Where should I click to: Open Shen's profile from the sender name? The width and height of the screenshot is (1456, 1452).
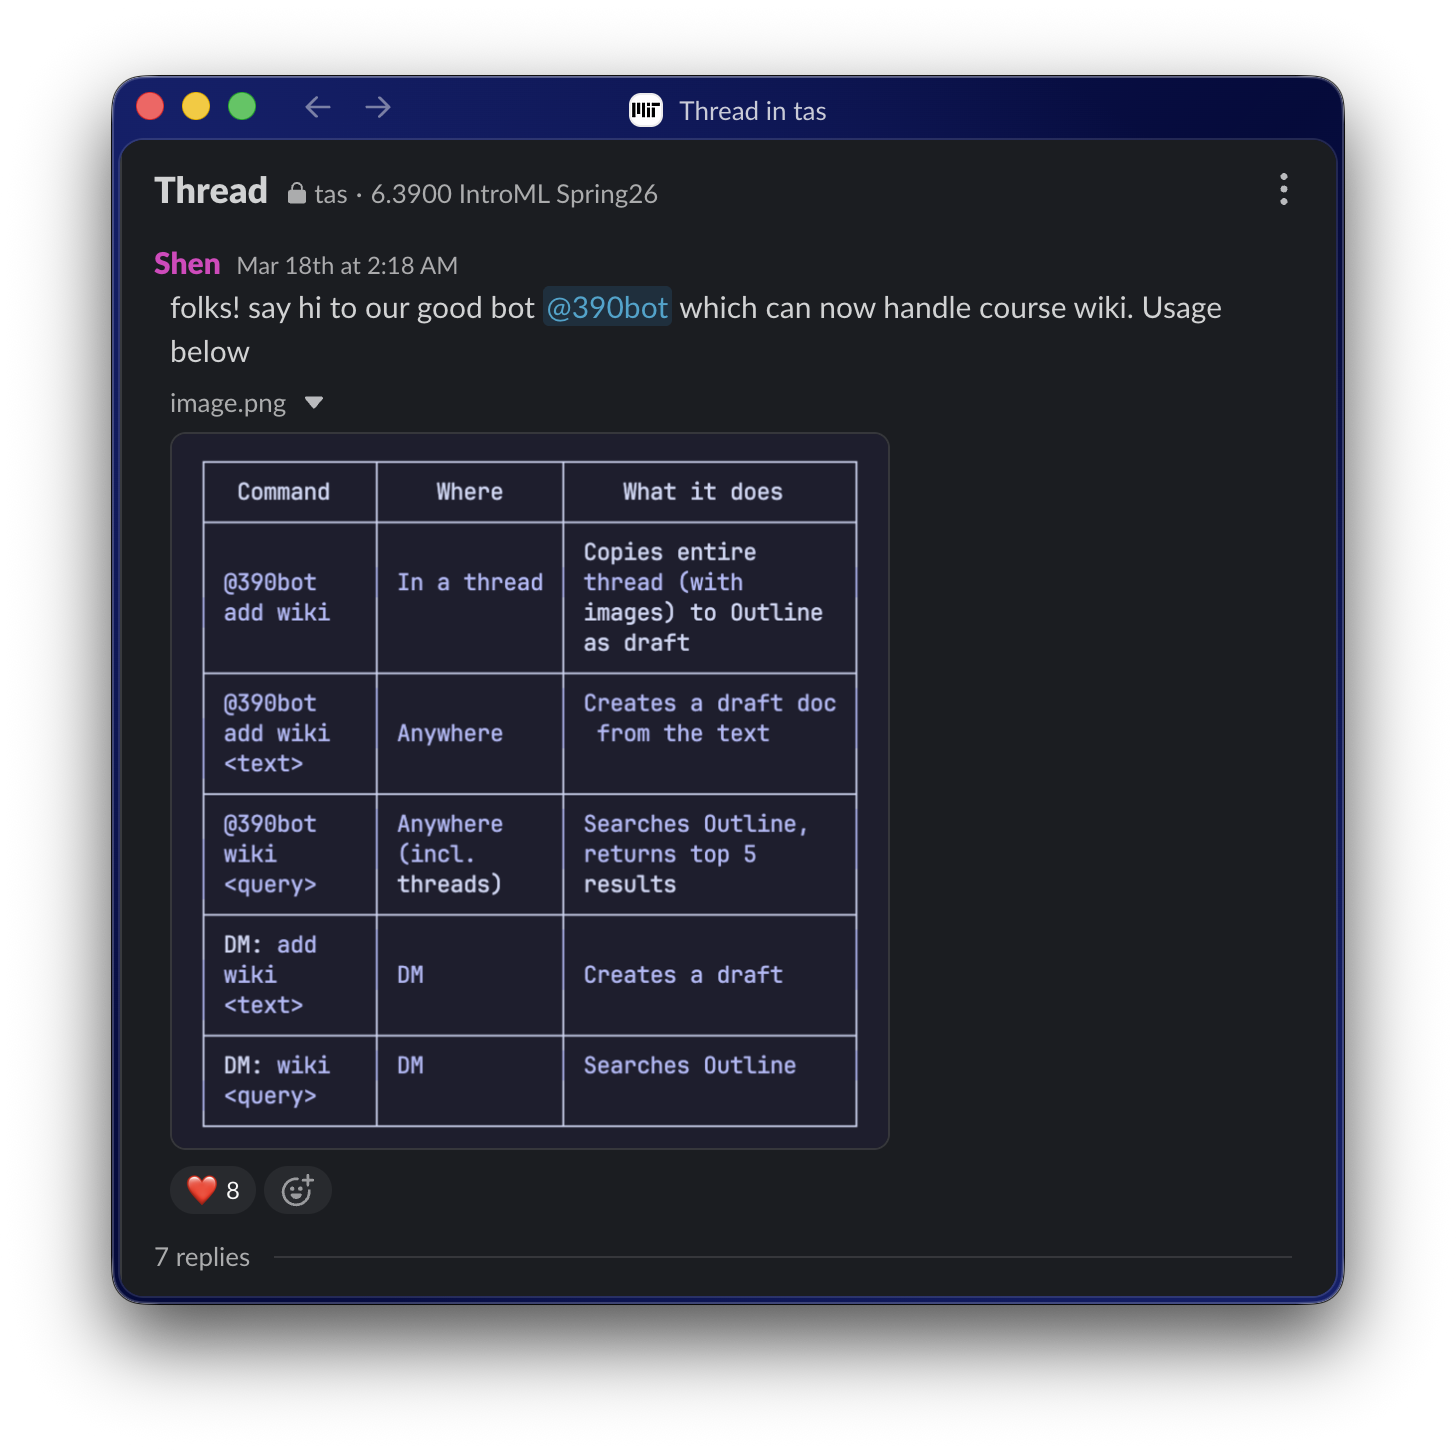click(187, 264)
